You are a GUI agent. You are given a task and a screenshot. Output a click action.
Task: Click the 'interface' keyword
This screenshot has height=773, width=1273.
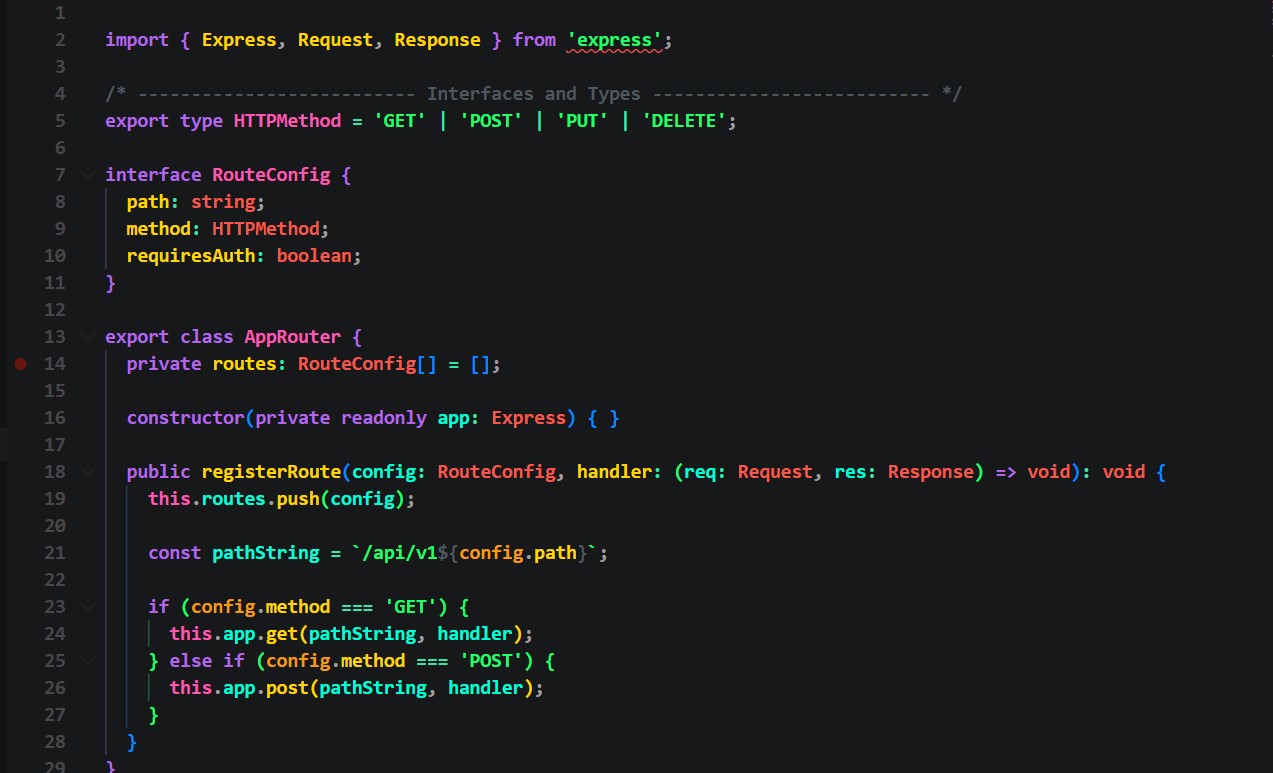153,175
